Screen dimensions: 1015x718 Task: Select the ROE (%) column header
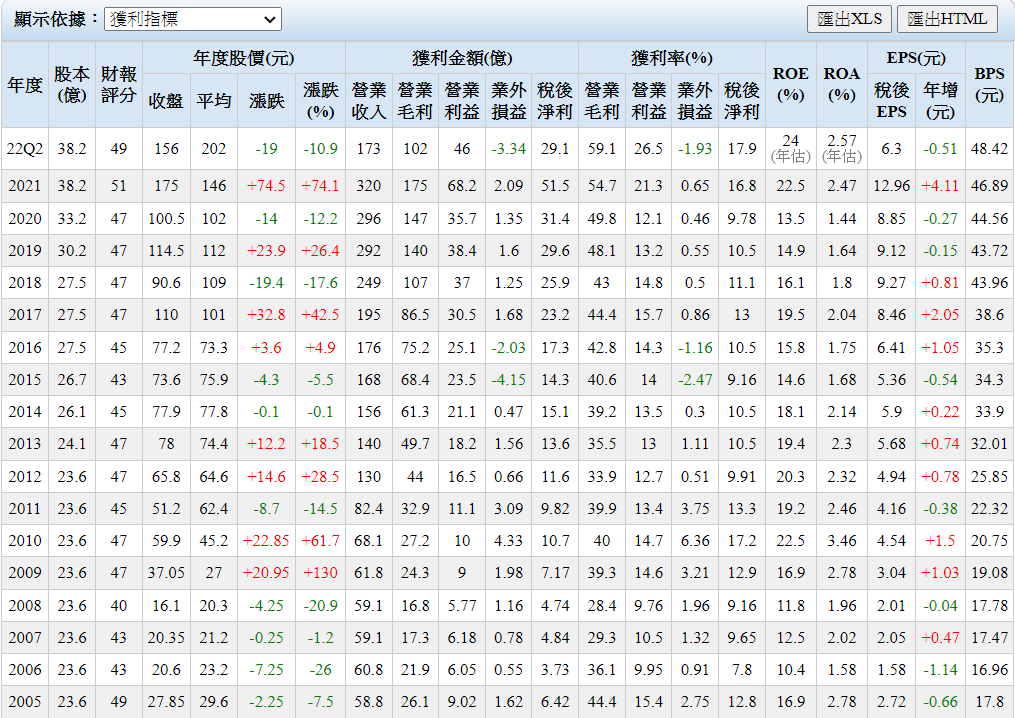point(790,85)
